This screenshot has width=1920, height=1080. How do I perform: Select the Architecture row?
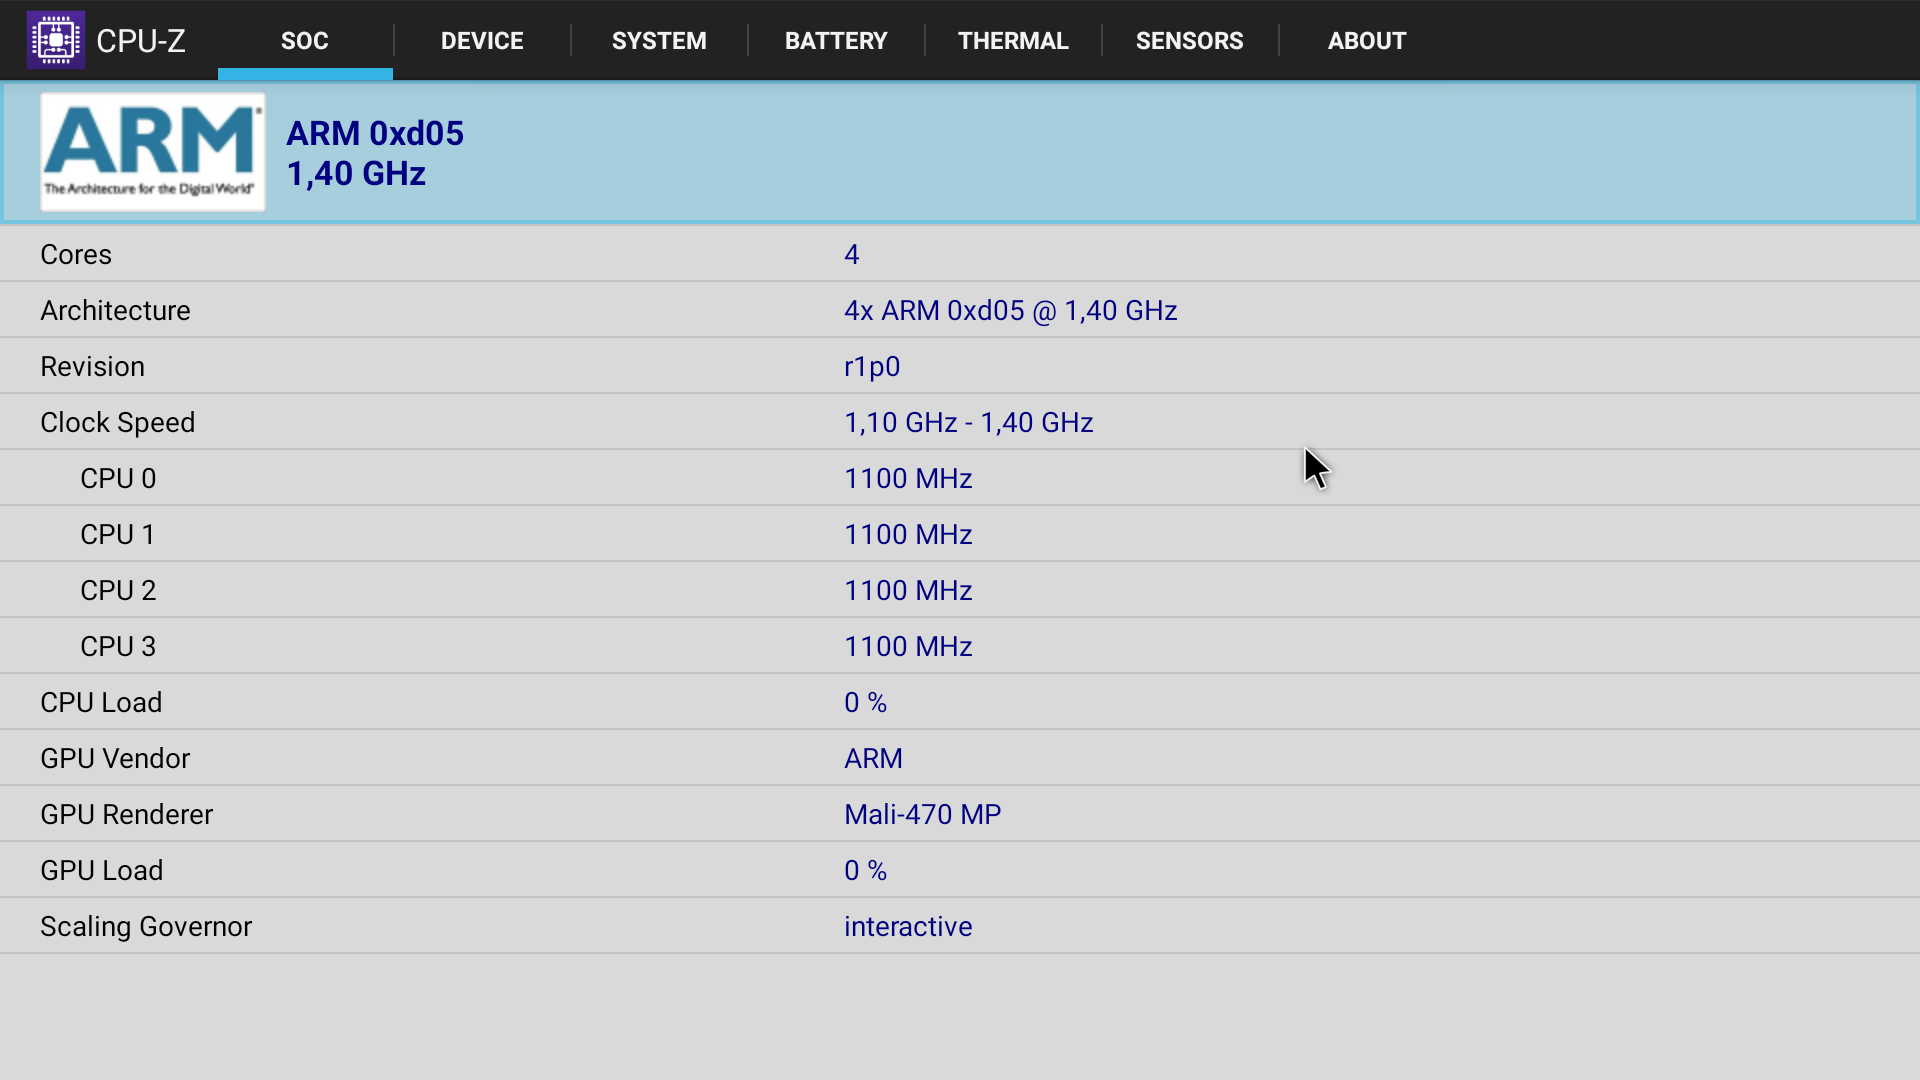pyautogui.click(x=960, y=310)
